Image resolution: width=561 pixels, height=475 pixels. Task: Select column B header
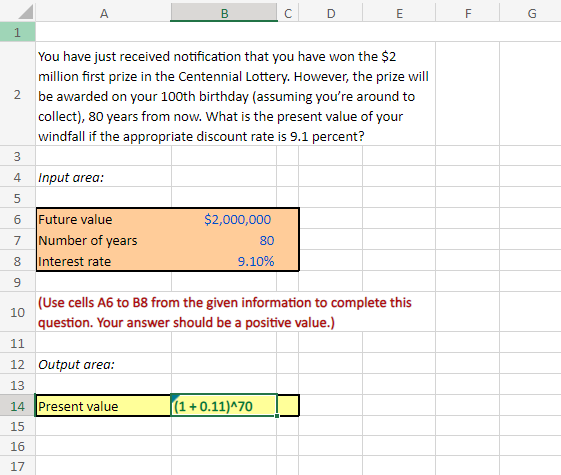[x=224, y=14]
